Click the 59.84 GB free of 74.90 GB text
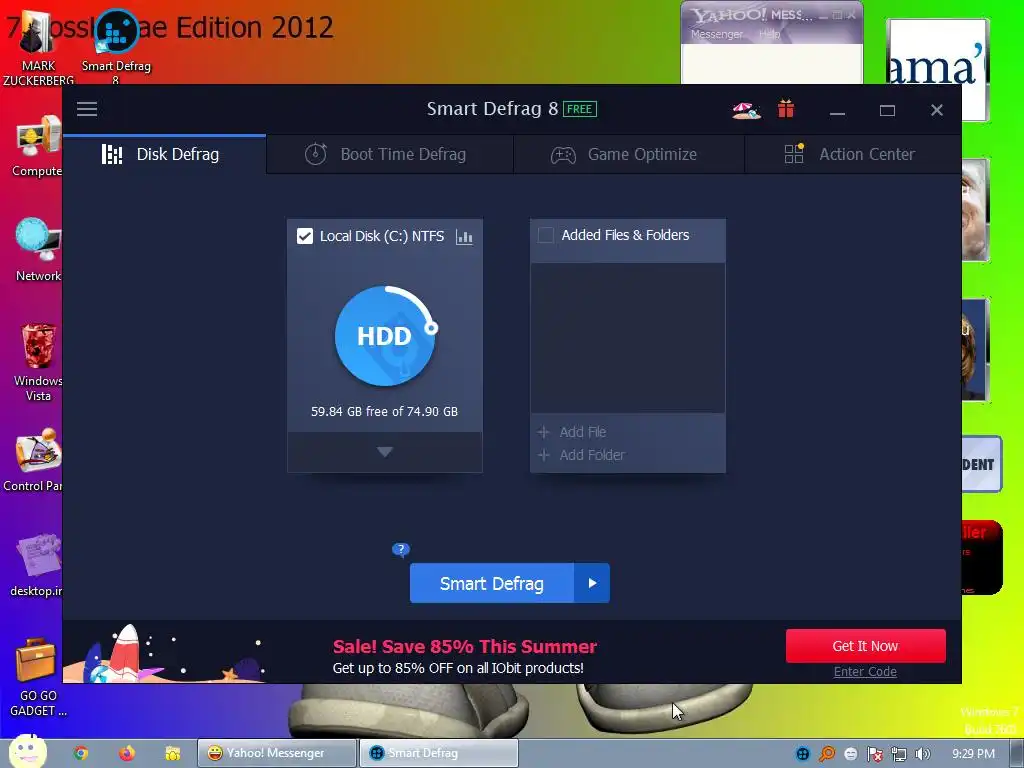1024x768 pixels. pyautogui.click(x=384, y=411)
